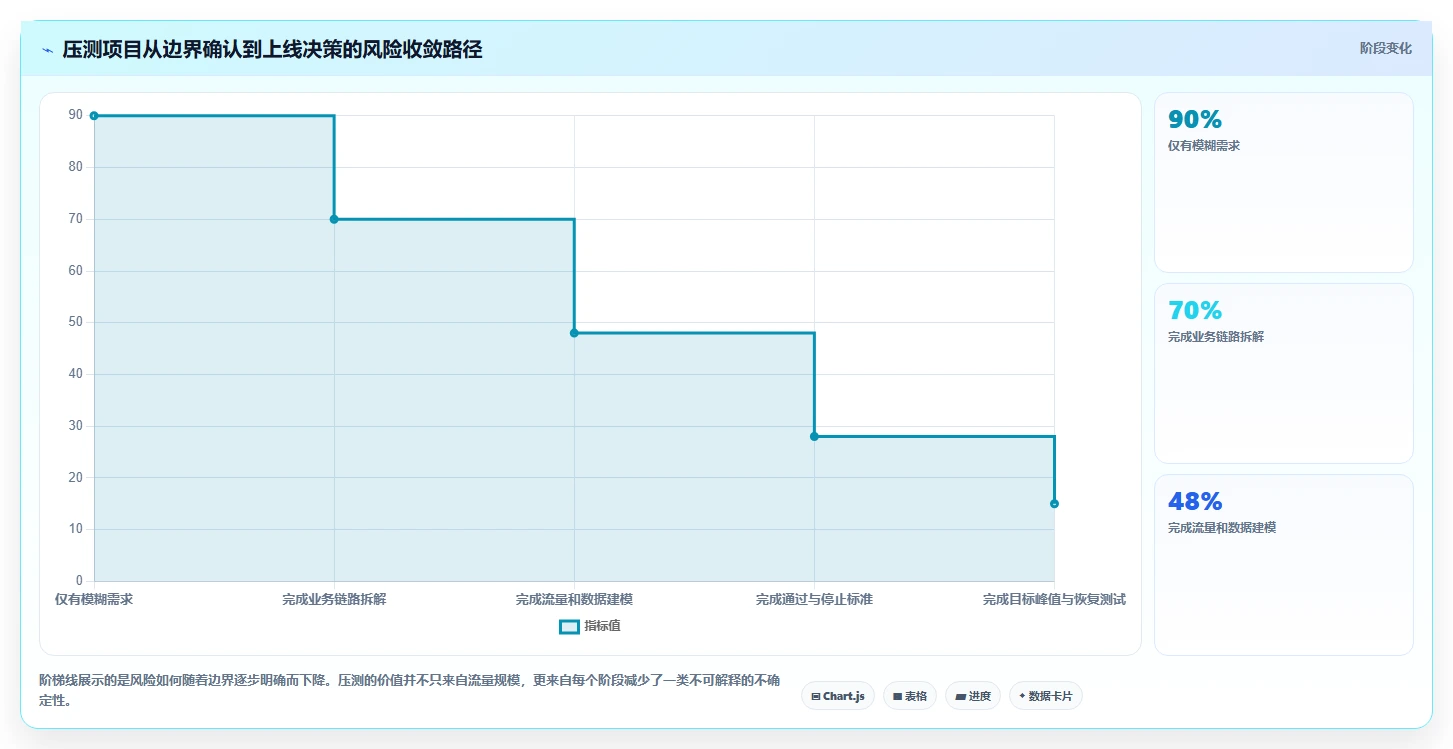Toggle the 指标值 legend item
The width and height of the screenshot is (1453, 749).
[590, 626]
